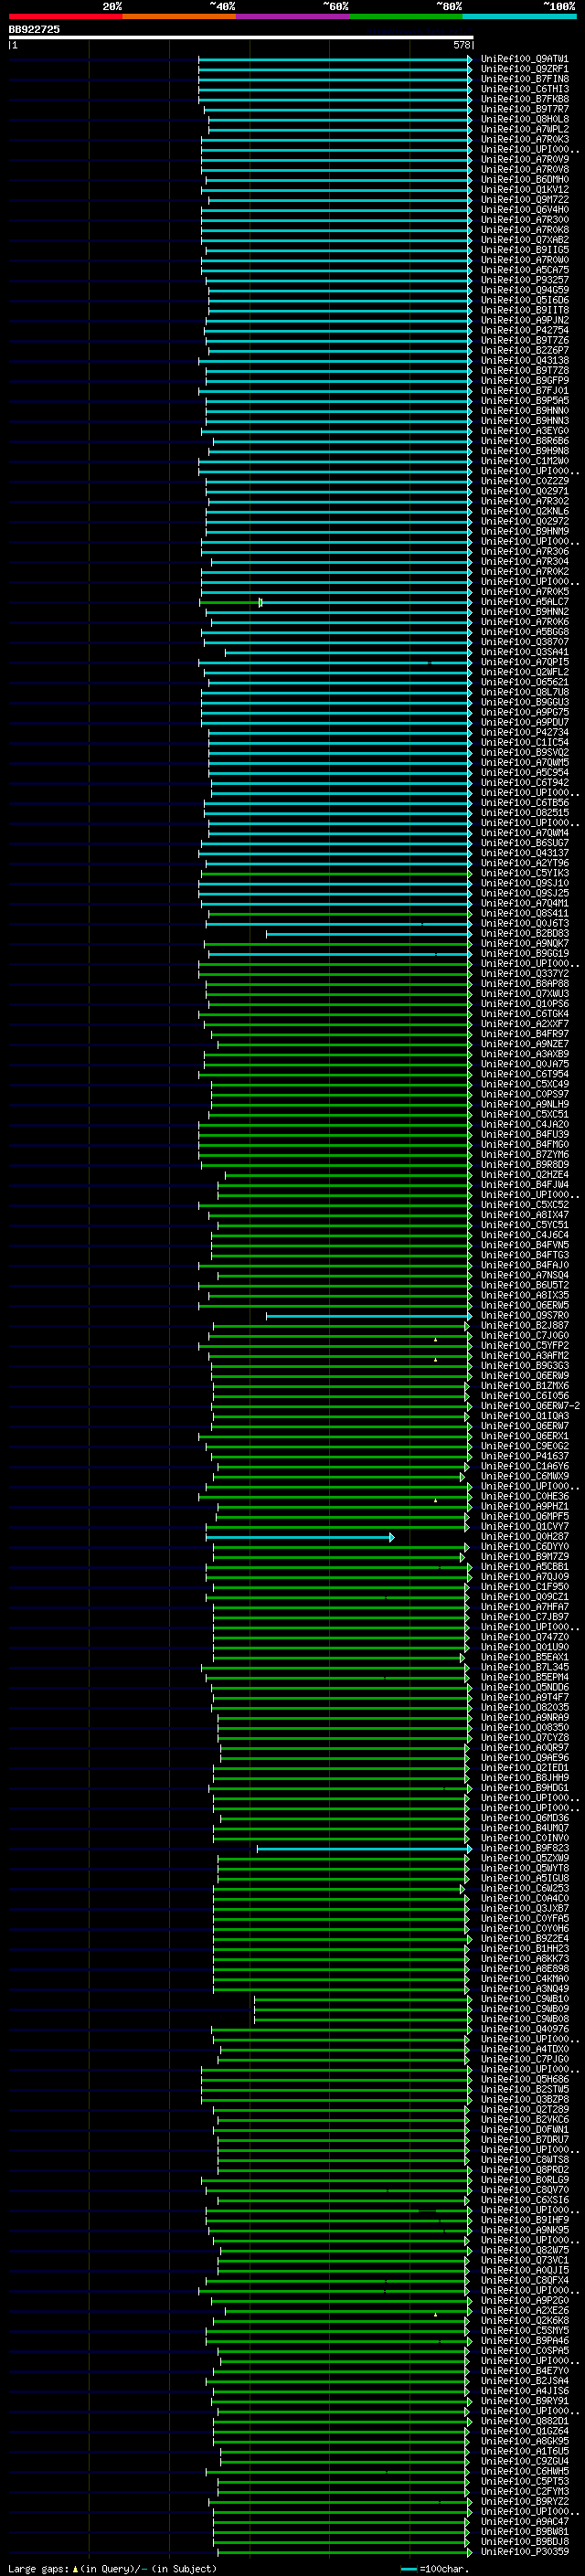This screenshot has height=2576, width=585.
Task: Choose hit UniRef100_C6TGK4
Action: pos(525,1014)
